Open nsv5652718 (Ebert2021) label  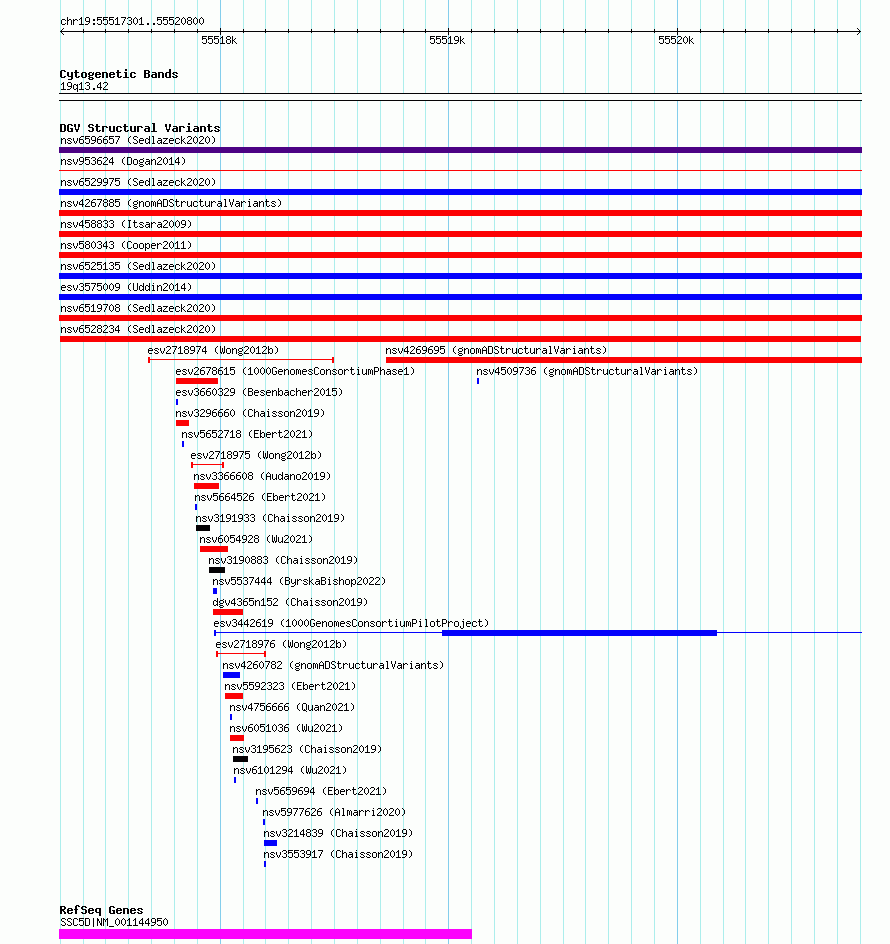247,435
